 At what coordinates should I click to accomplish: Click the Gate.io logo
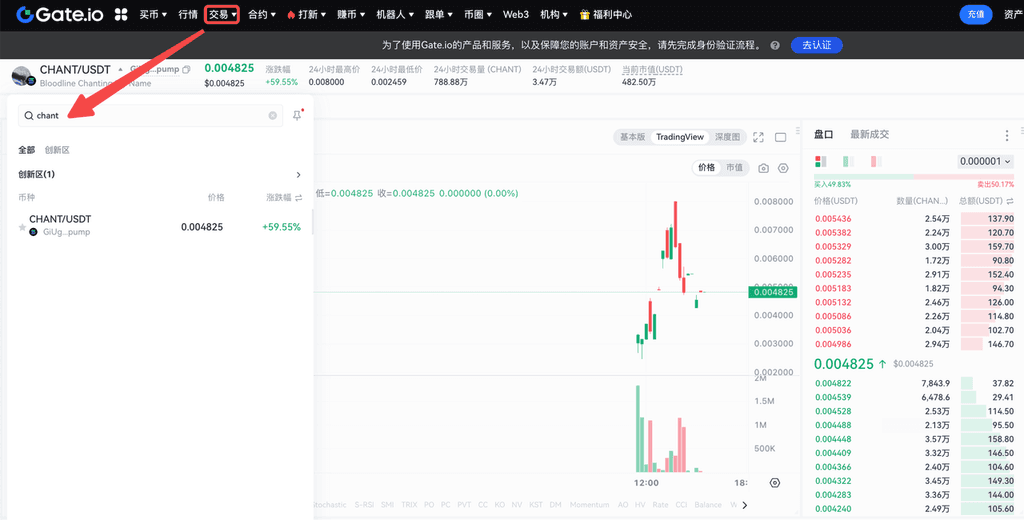tap(59, 14)
